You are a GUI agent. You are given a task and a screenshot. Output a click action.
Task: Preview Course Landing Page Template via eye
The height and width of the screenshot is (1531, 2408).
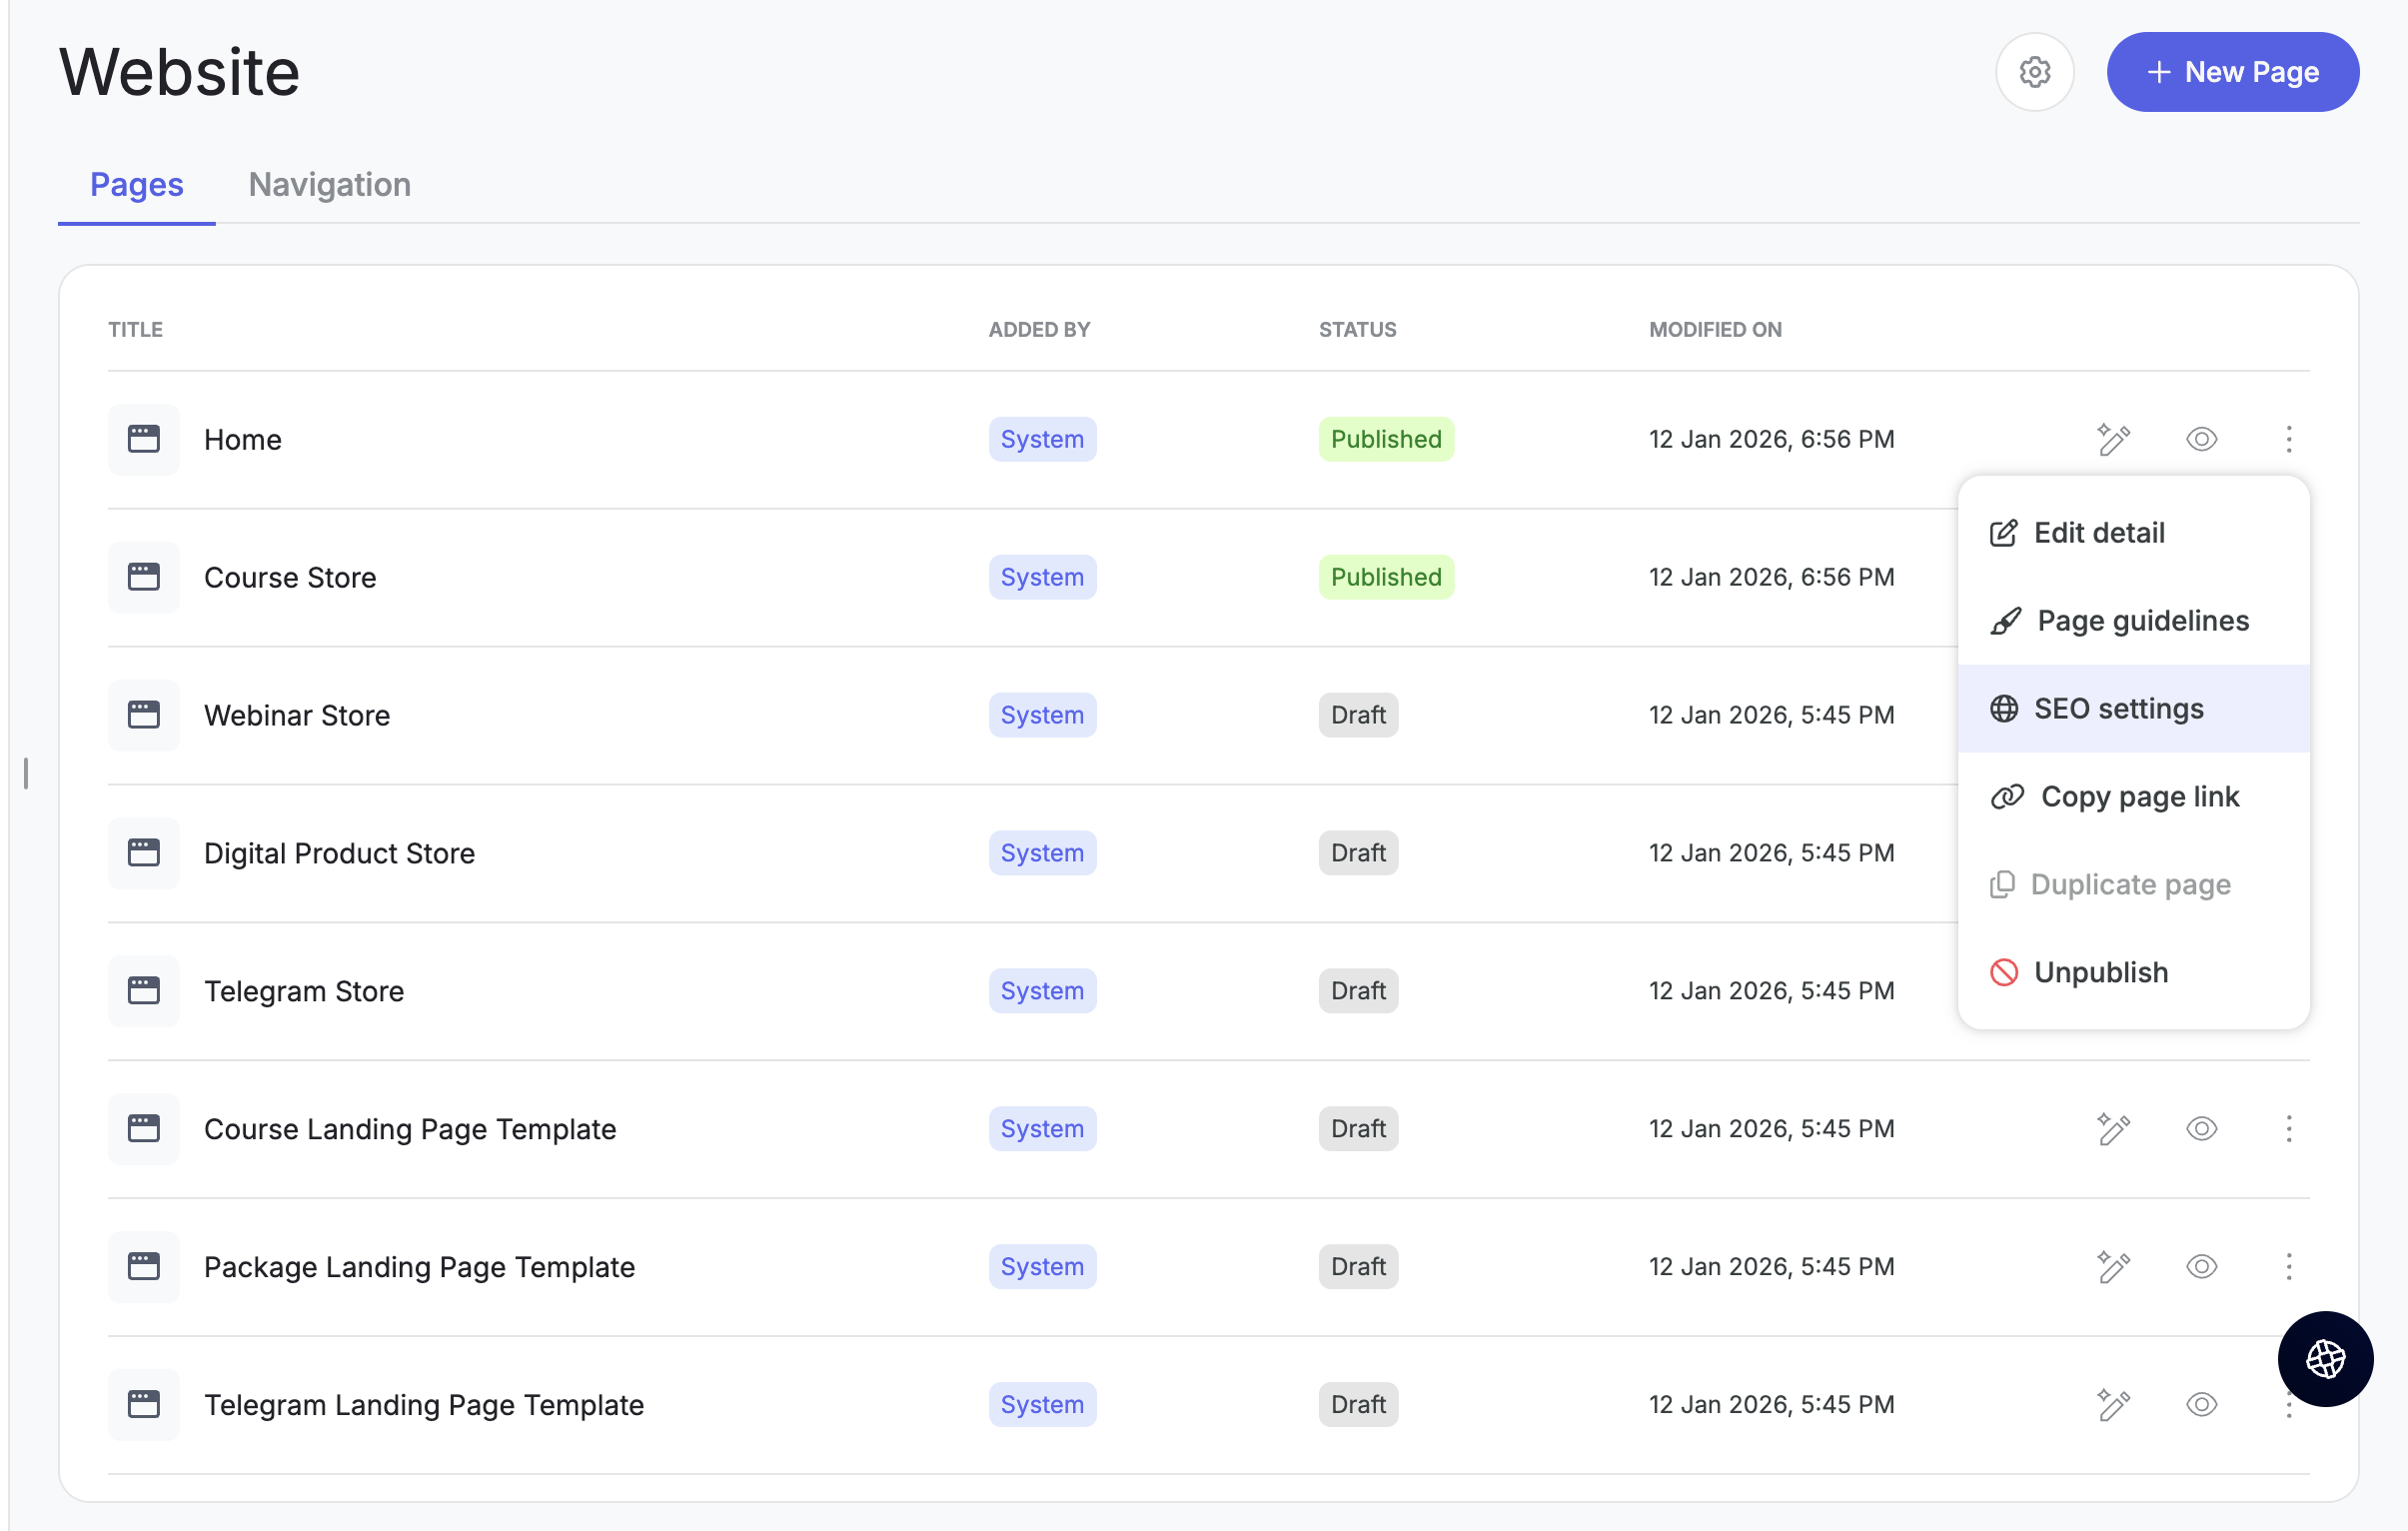2201,1129
